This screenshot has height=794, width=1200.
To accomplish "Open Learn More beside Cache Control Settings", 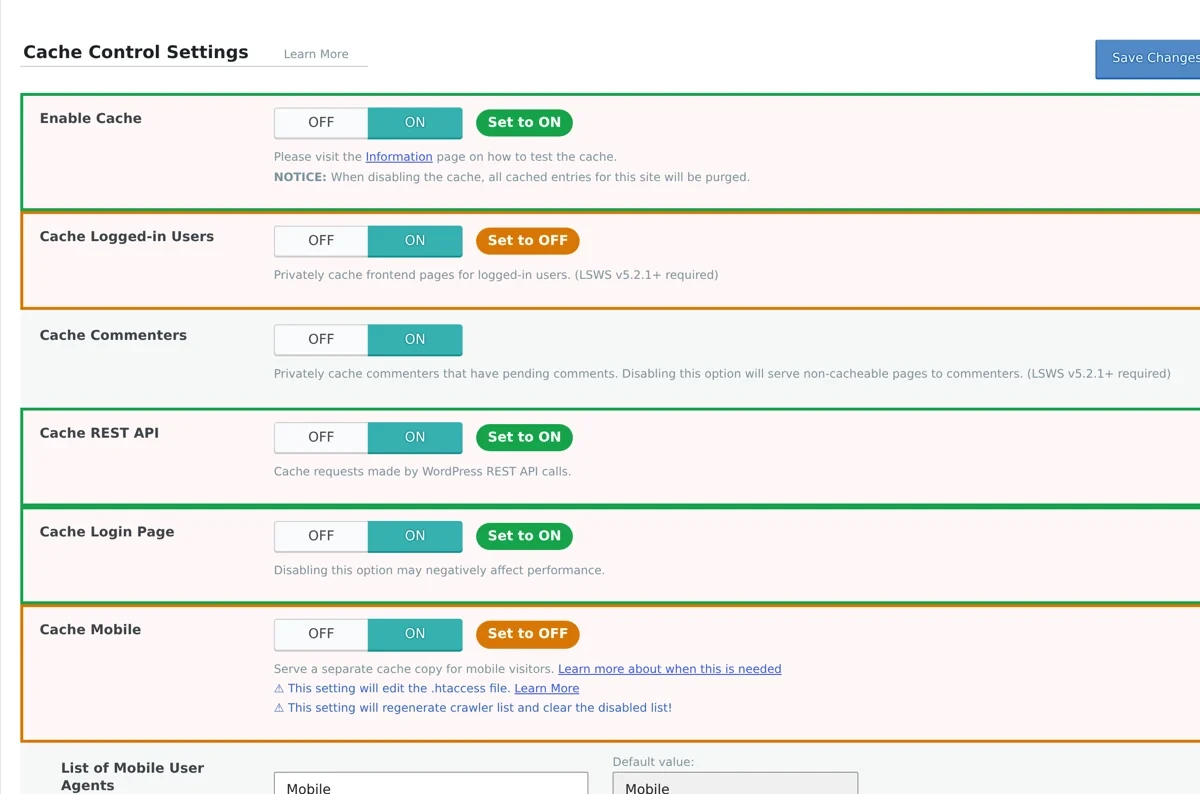I will pyautogui.click(x=316, y=54).
